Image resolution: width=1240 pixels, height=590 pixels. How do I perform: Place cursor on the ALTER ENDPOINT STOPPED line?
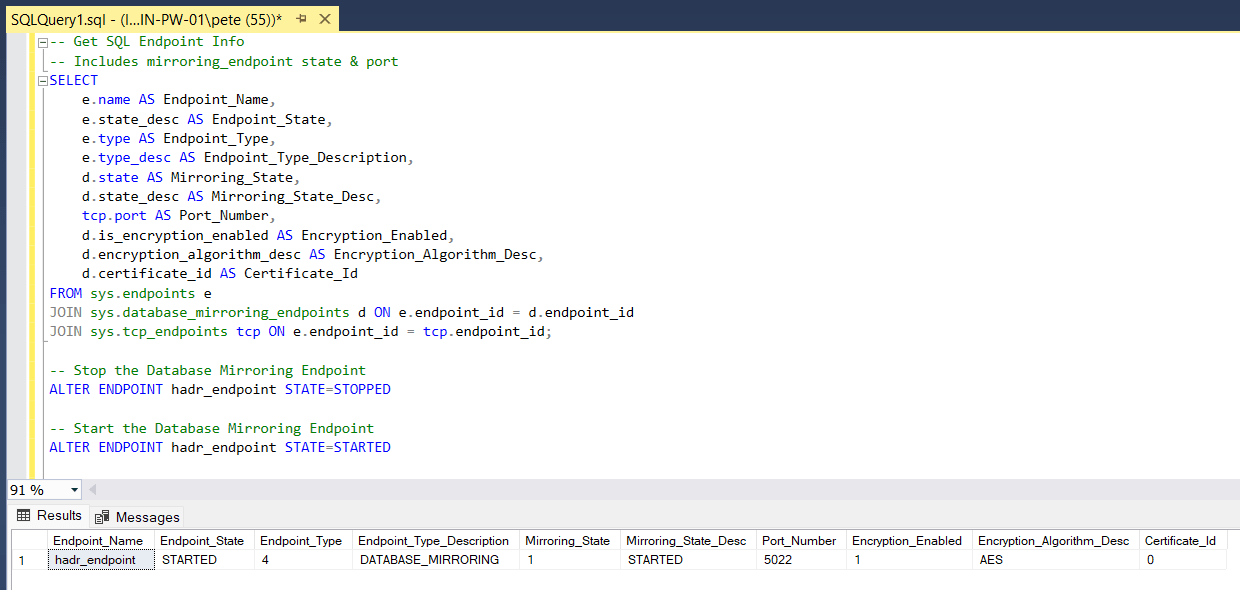tap(220, 389)
